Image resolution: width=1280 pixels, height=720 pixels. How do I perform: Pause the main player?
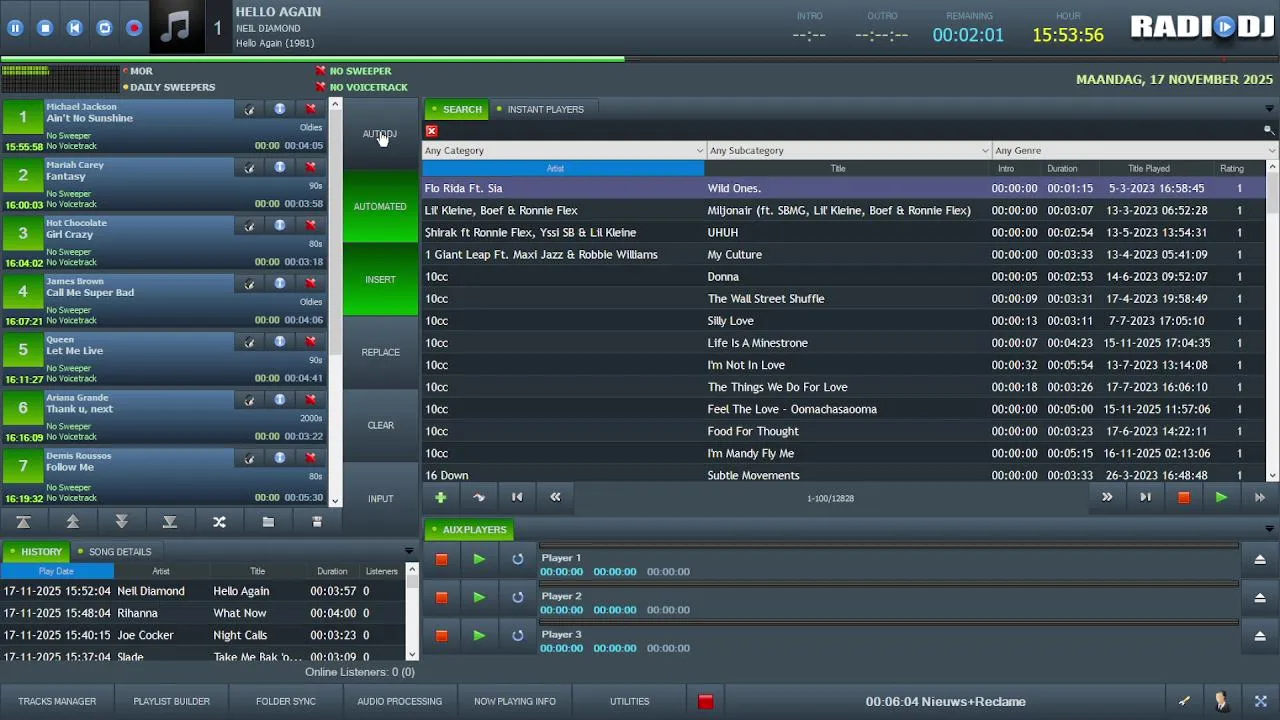click(x=15, y=28)
